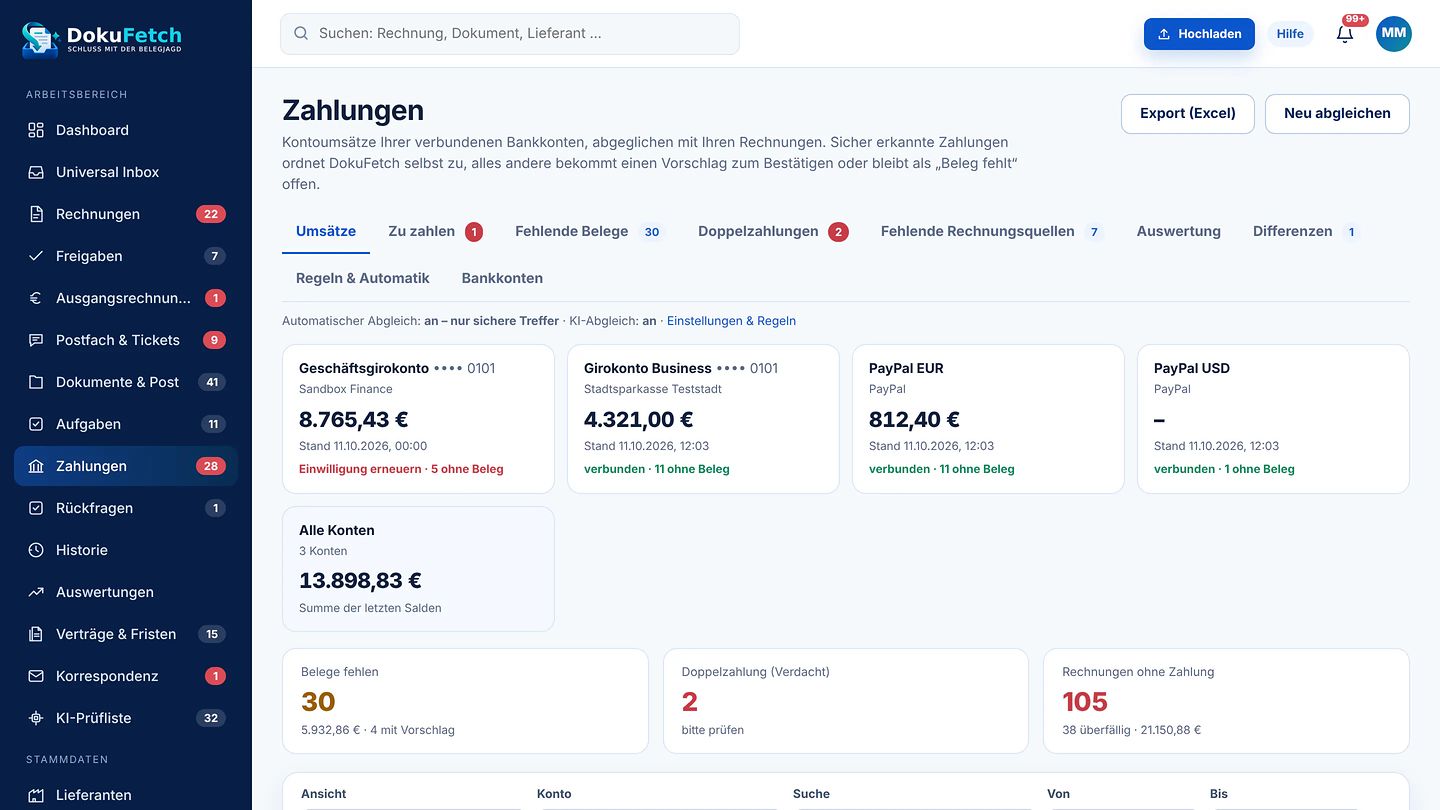
Task: Click the Zahlungen bank icon
Action: (x=36, y=466)
